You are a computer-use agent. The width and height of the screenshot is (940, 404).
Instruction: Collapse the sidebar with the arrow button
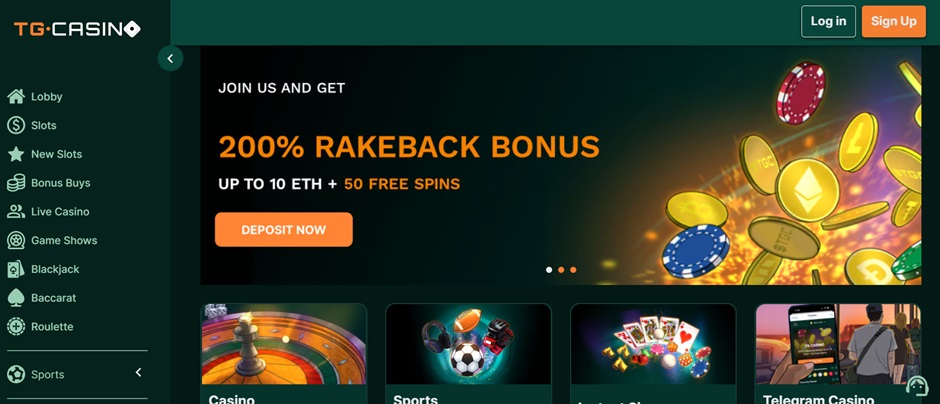170,58
